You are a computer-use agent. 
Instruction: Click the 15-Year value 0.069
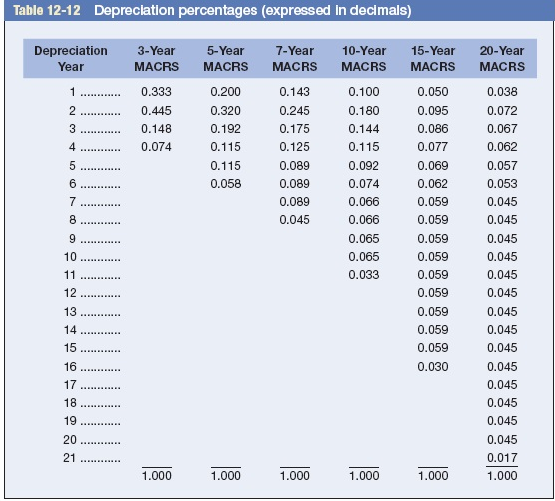[x=433, y=166]
